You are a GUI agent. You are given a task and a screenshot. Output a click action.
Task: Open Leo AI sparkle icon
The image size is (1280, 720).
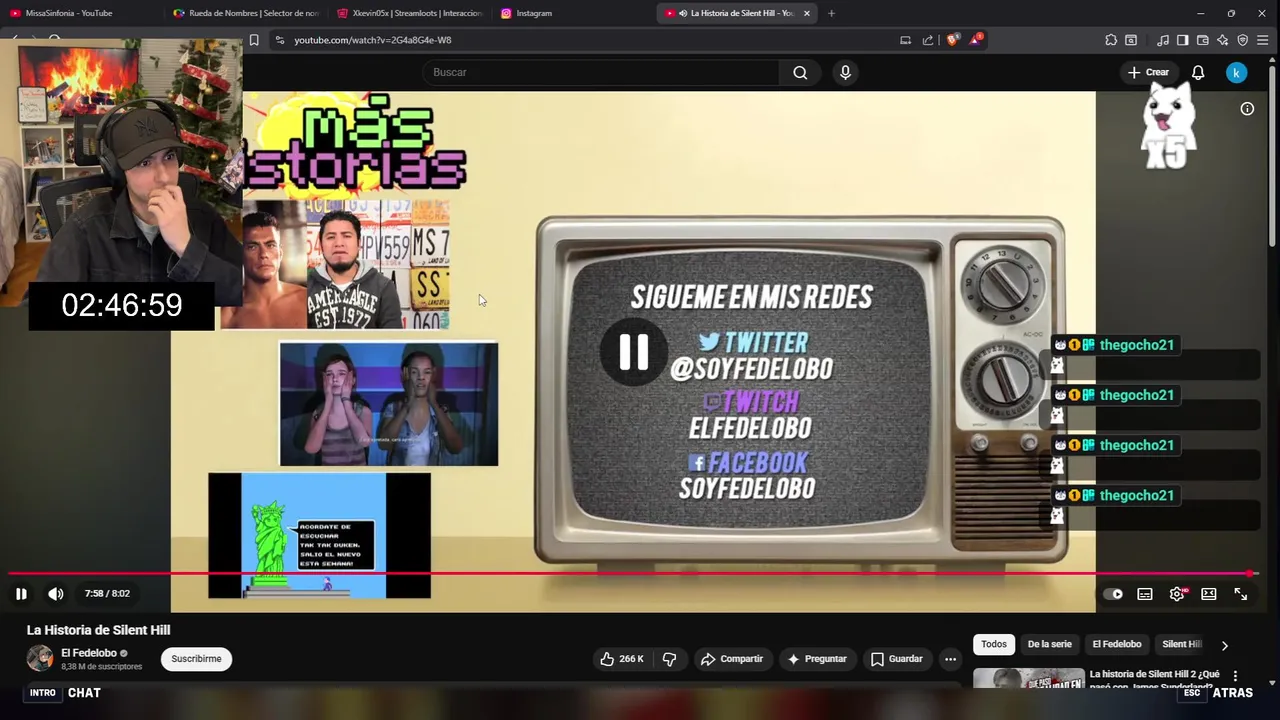click(x=1223, y=40)
